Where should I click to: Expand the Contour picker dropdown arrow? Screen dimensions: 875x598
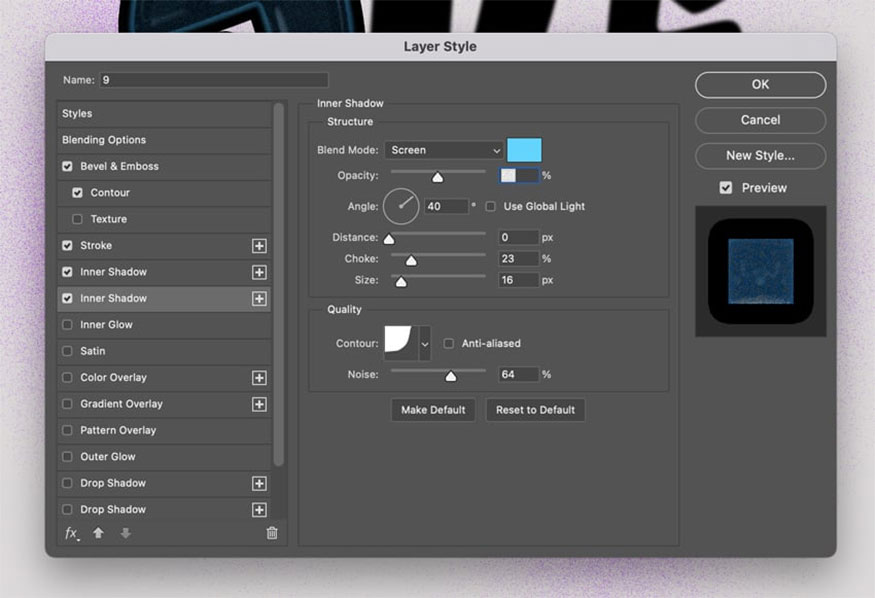(425, 343)
